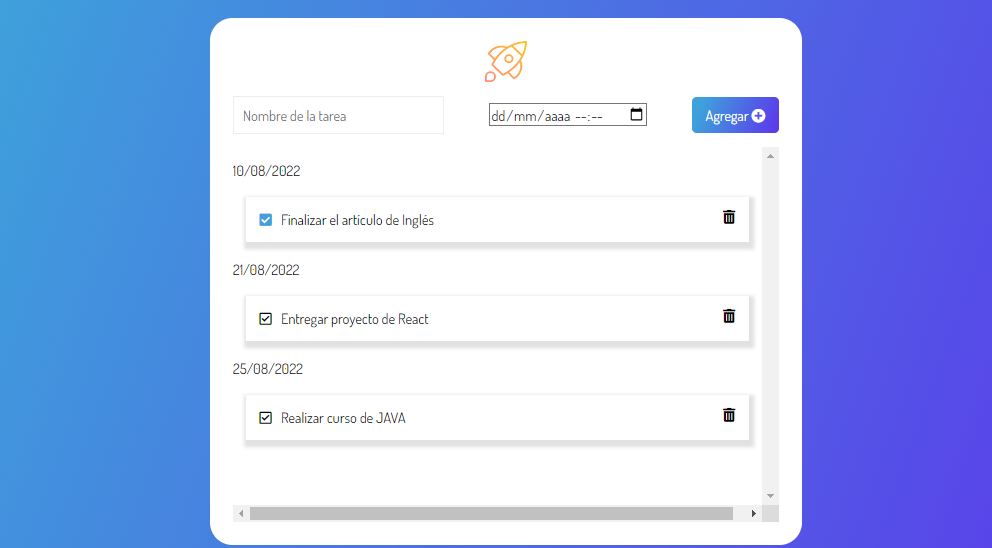The height and width of the screenshot is (548, 992).
Task: Open the calendar picker in date field
Action: tap(637, 115)
